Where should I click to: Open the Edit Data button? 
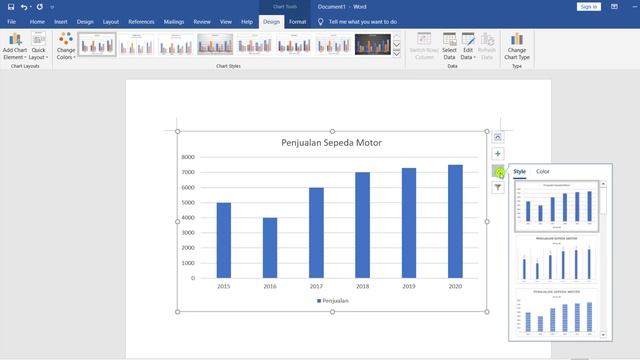click(468, 46)
